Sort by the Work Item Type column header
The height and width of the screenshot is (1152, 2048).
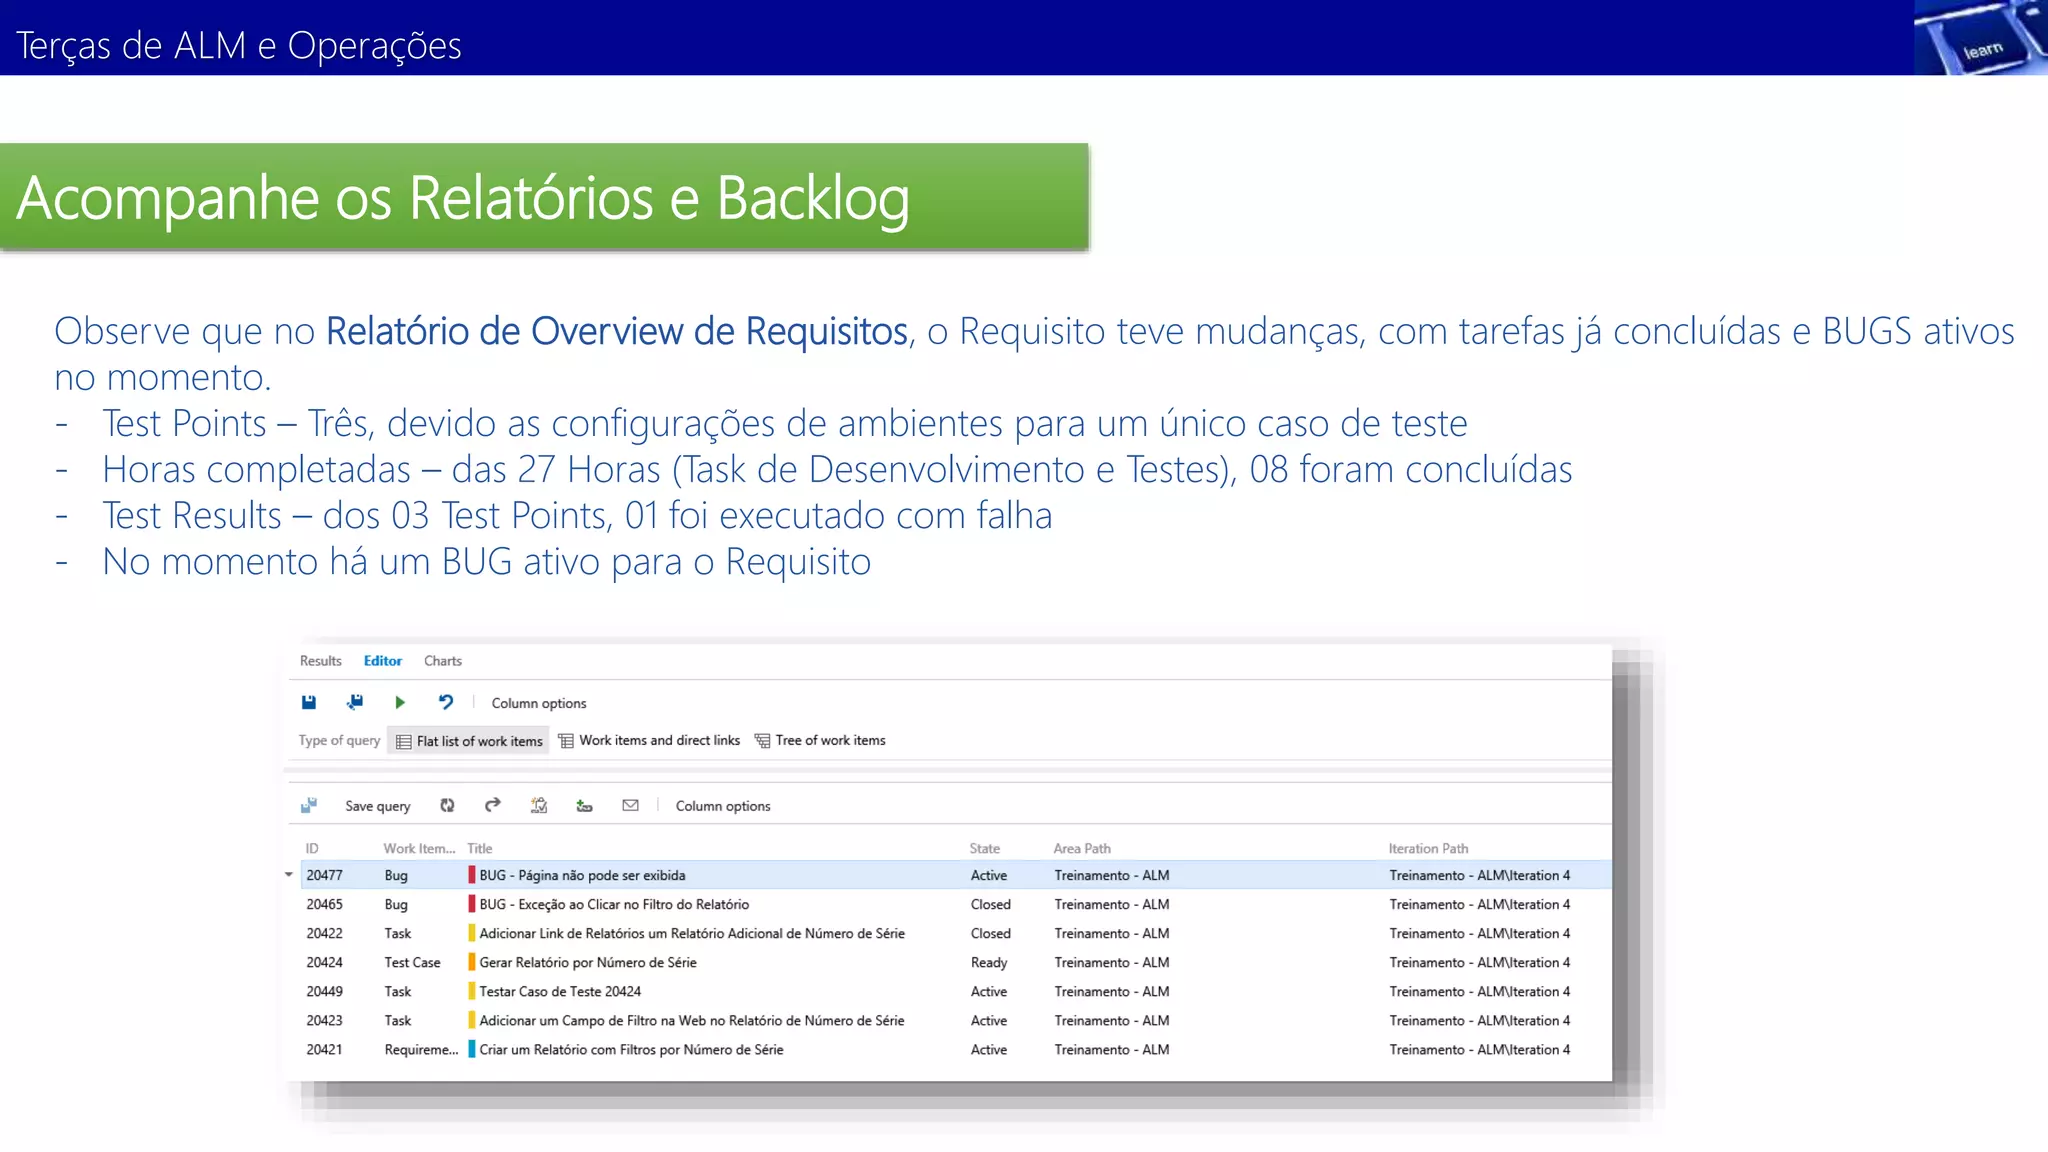coord(419,848)
